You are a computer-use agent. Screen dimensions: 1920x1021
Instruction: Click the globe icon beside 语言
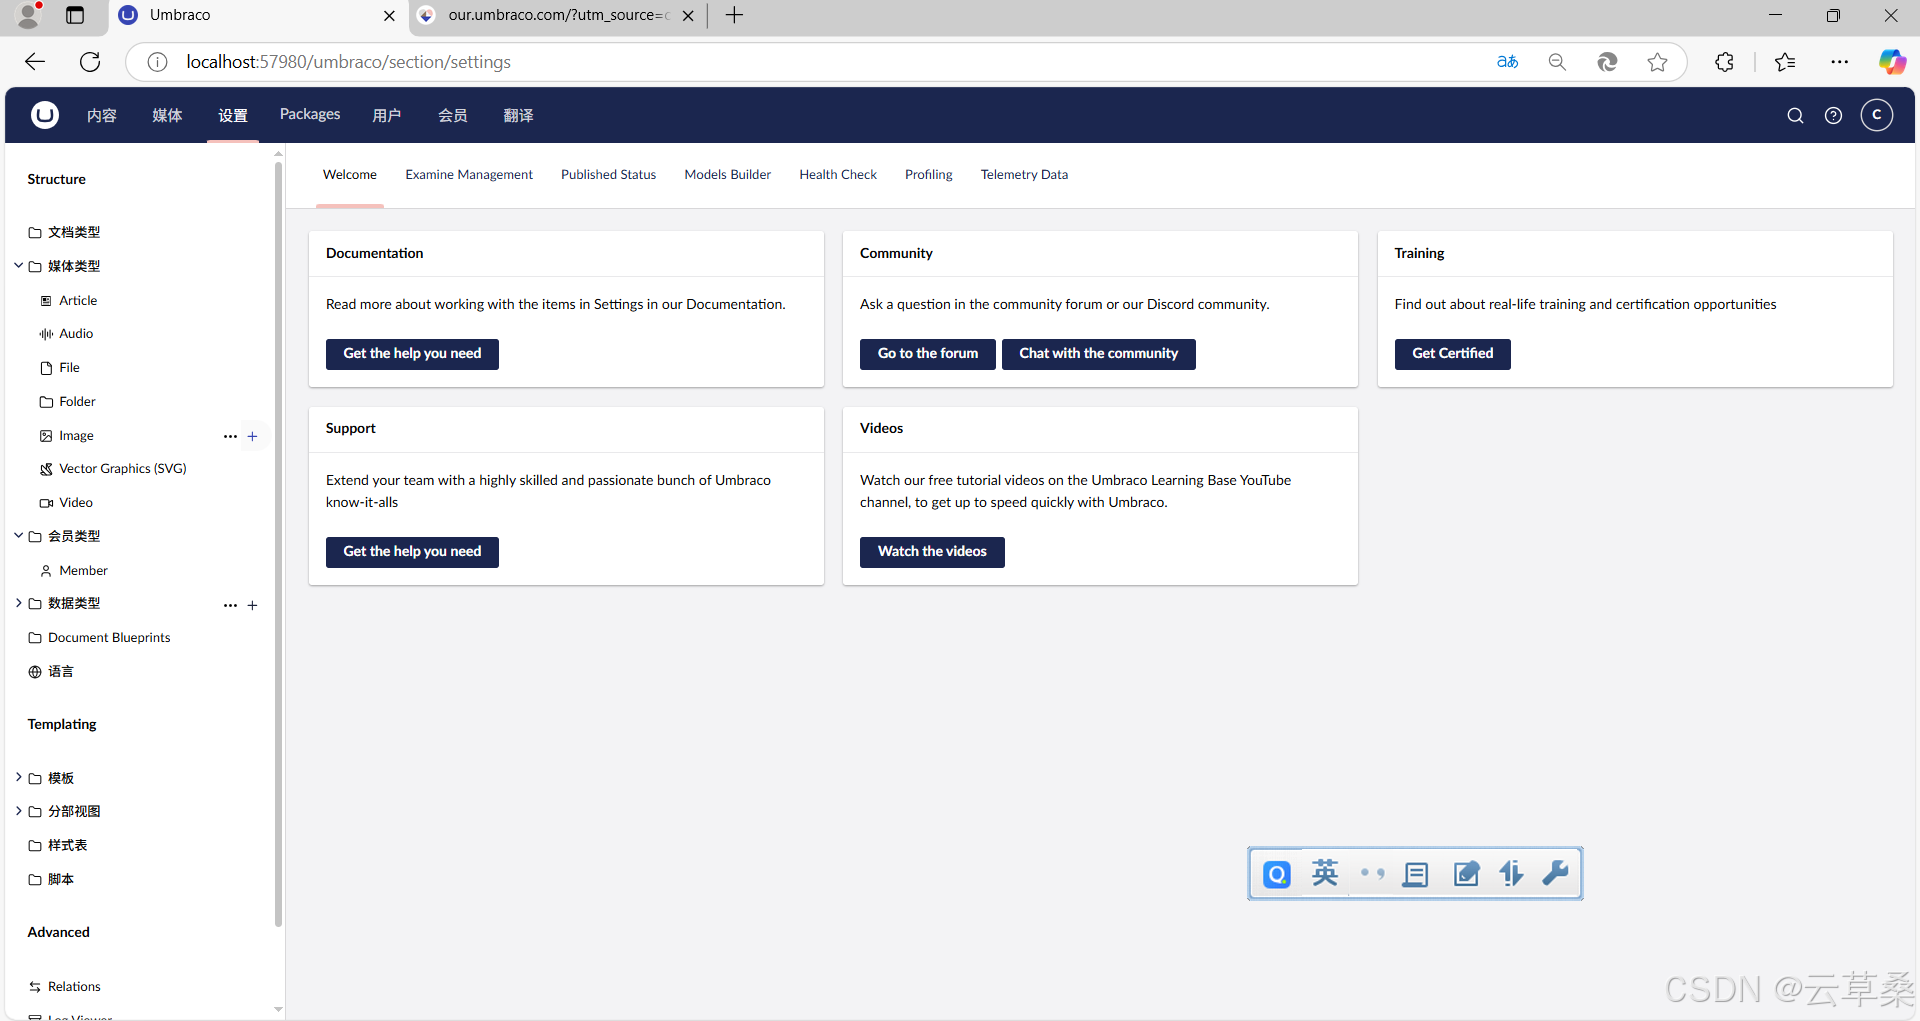tap(35, 672)
